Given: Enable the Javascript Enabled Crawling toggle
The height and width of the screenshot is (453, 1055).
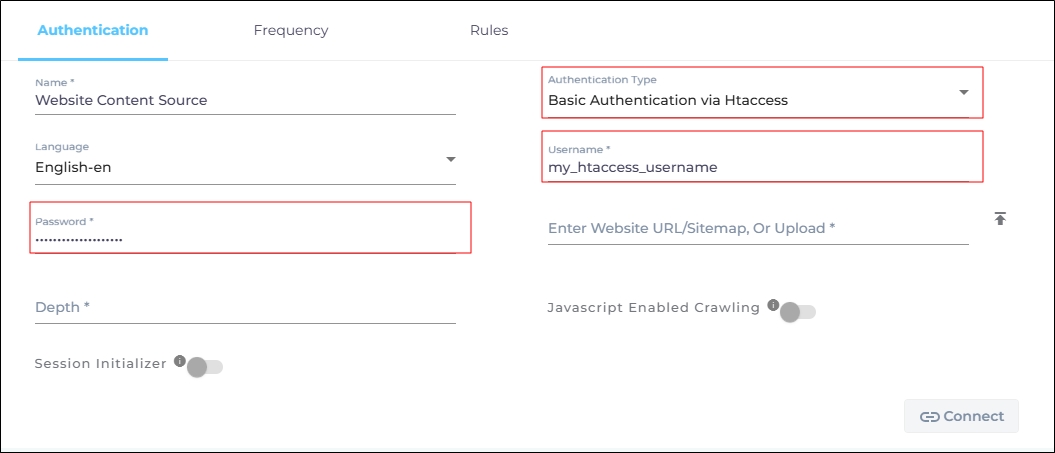Looking at the screenshot, I should pos(797,312).
